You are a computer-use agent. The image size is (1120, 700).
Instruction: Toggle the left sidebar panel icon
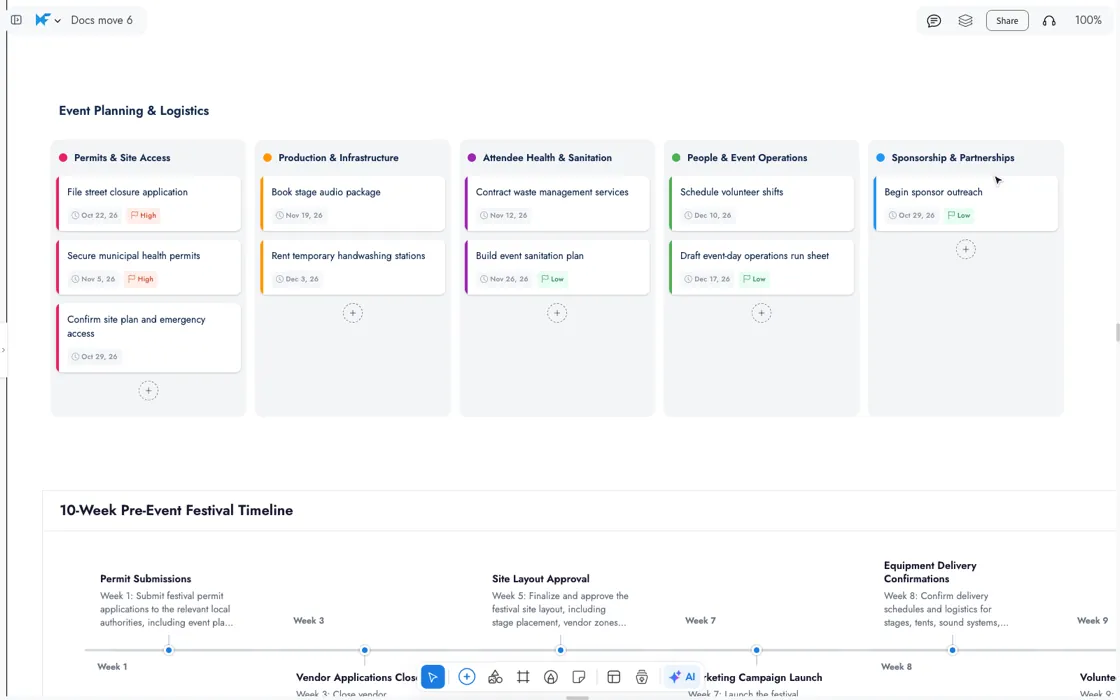coord(16,20)
